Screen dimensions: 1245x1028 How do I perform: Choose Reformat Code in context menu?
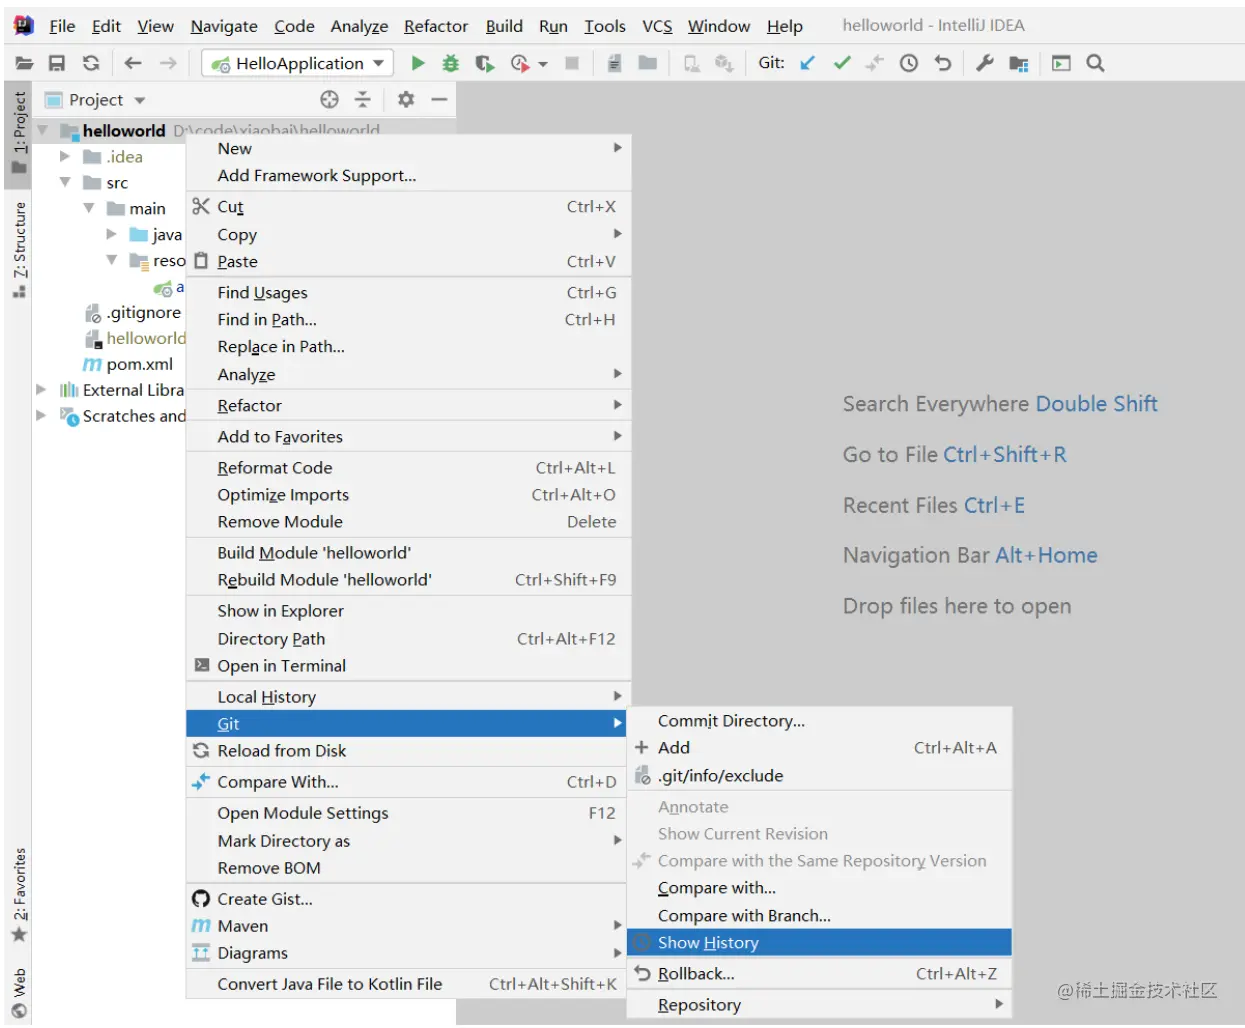408,467
